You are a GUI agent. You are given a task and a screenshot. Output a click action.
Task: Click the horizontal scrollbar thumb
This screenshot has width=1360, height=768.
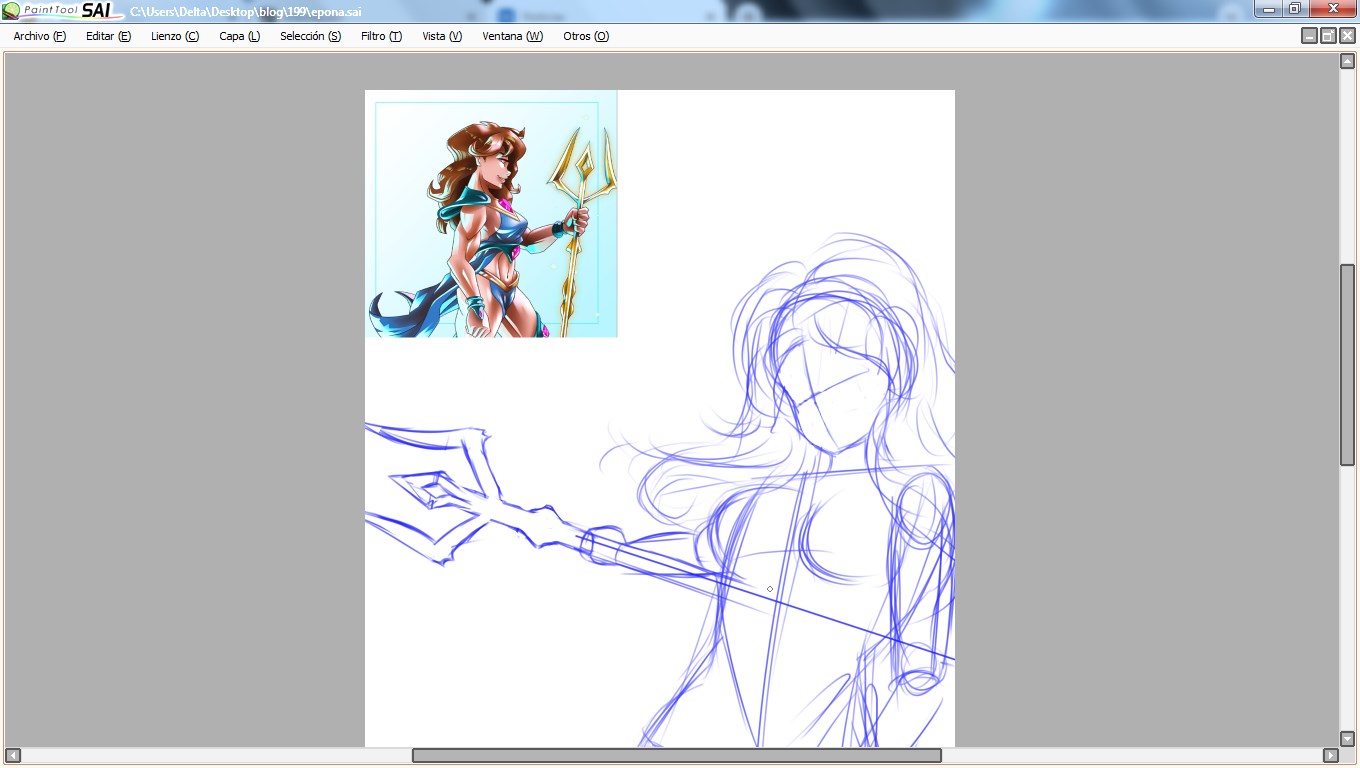(x=677, y=755)
